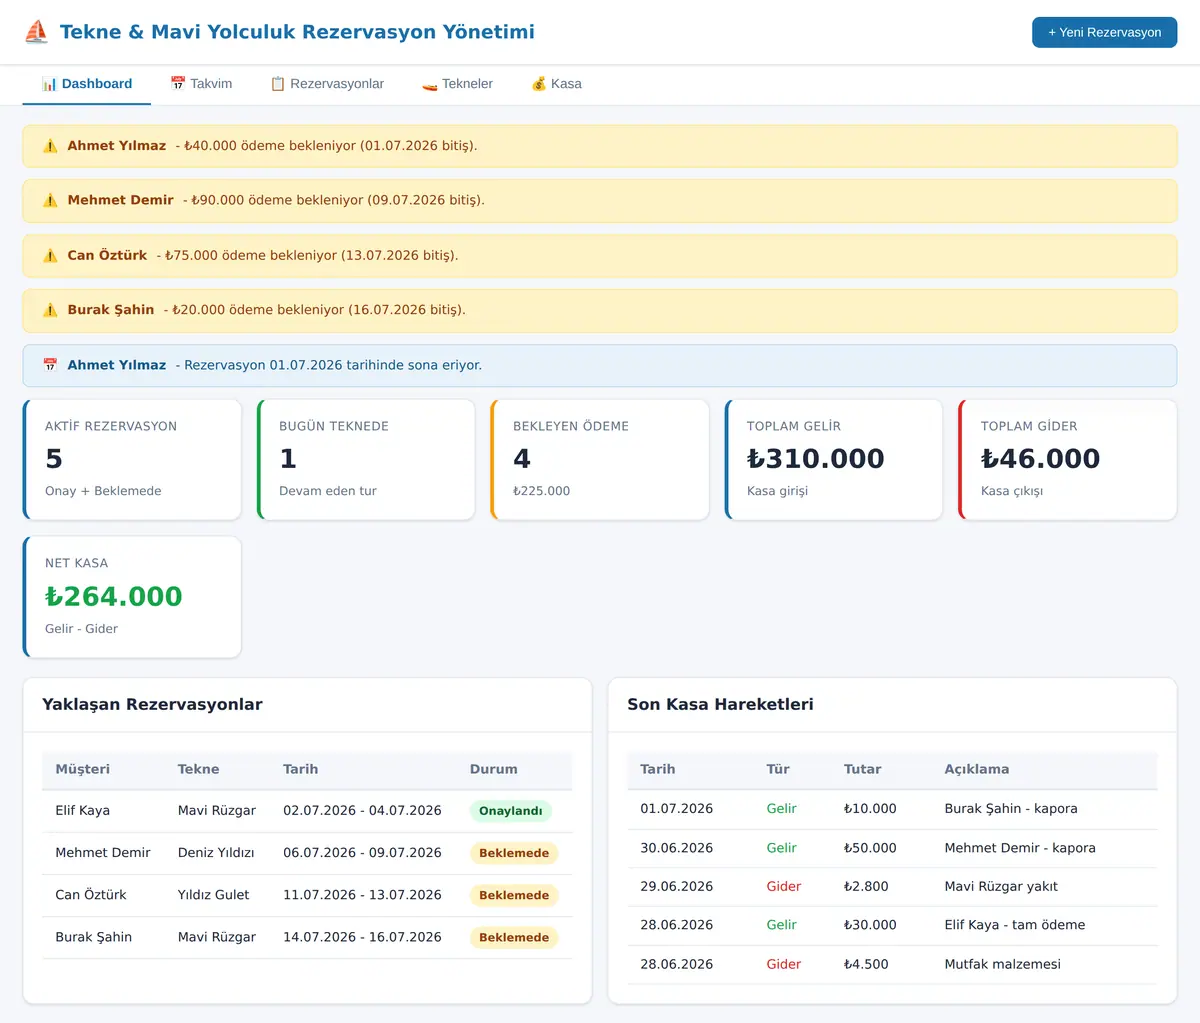
Task: Click the Mutfak malzemesi expense entry
Action: tap(1003, 964)
